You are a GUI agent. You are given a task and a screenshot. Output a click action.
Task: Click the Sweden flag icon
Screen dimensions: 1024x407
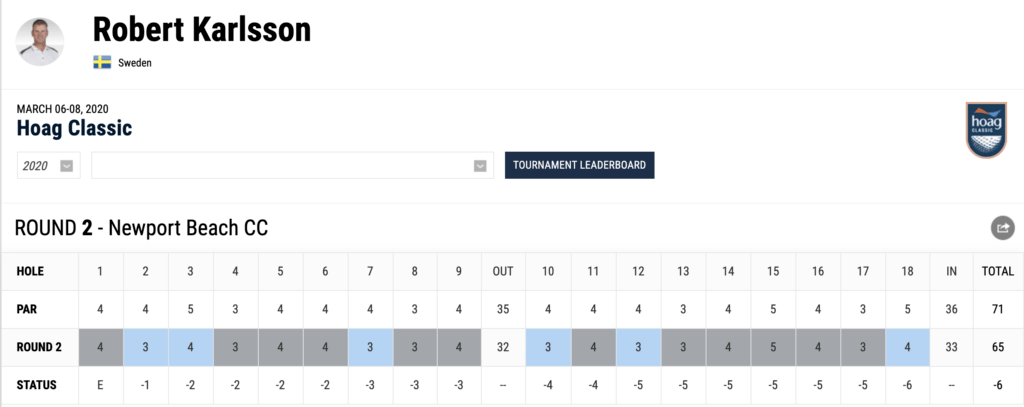(102, 62)
